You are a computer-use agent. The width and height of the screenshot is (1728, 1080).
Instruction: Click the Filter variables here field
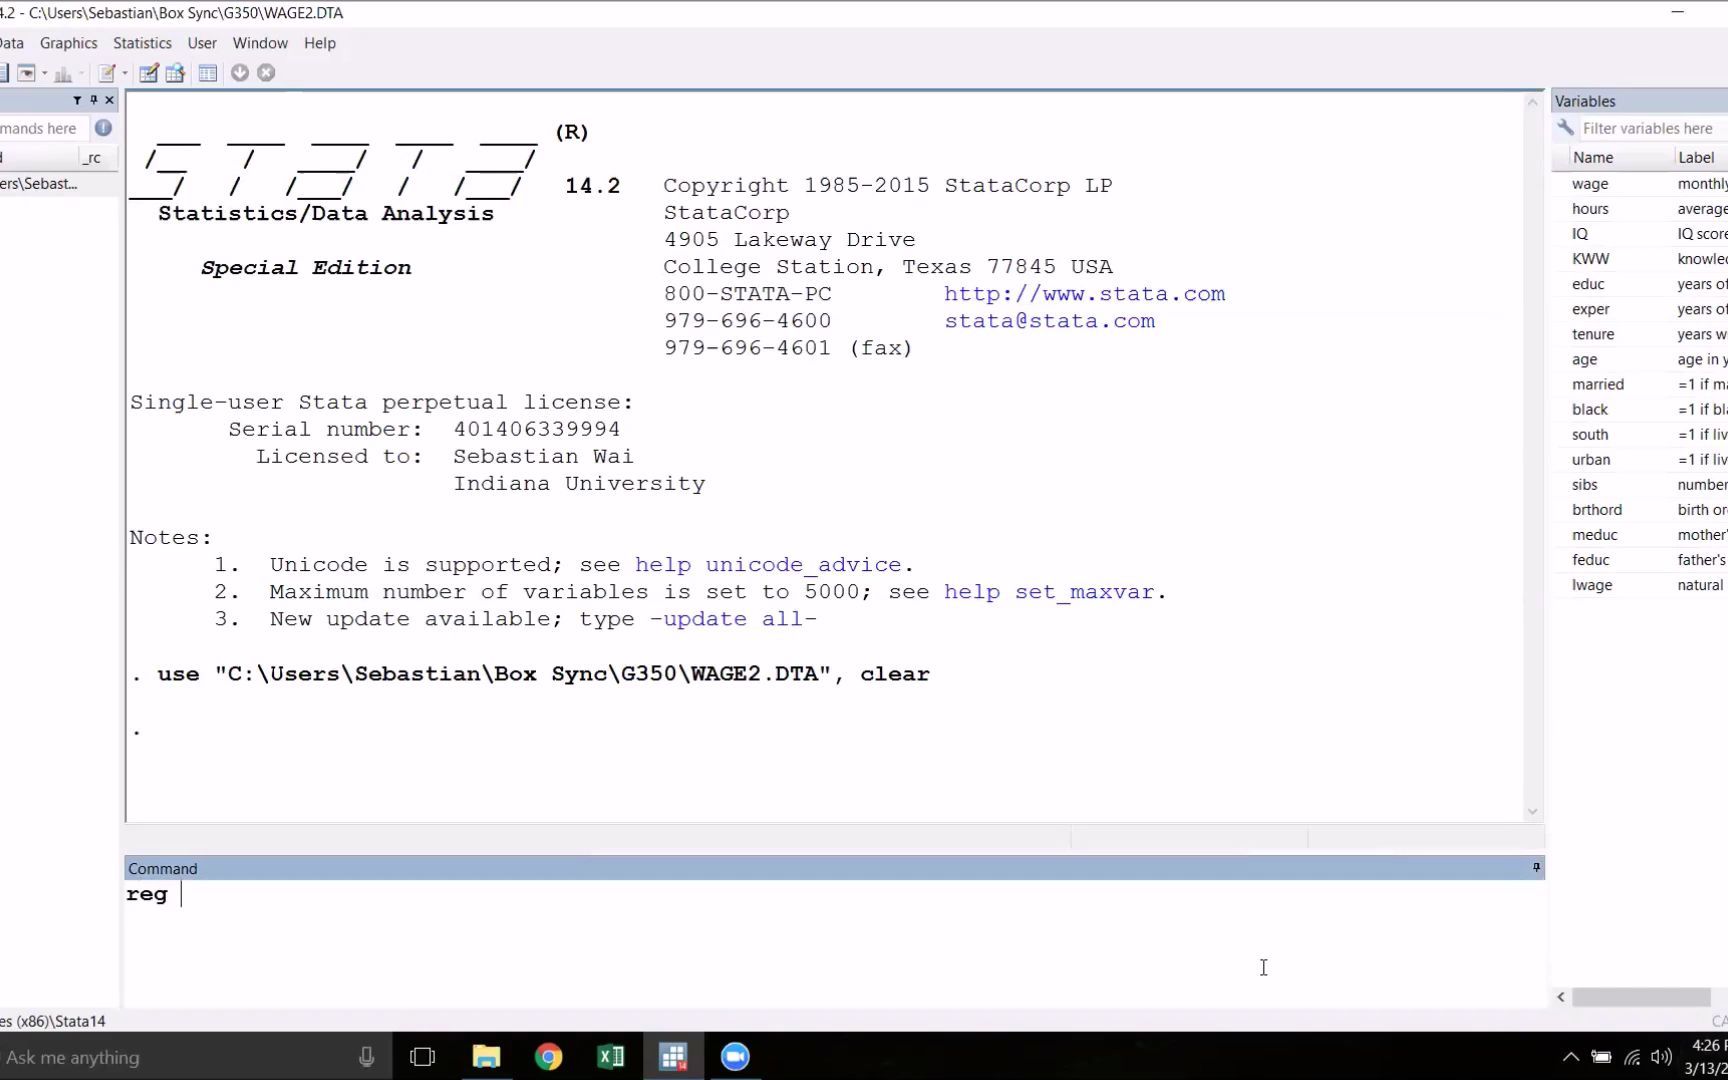(1652, 128)
